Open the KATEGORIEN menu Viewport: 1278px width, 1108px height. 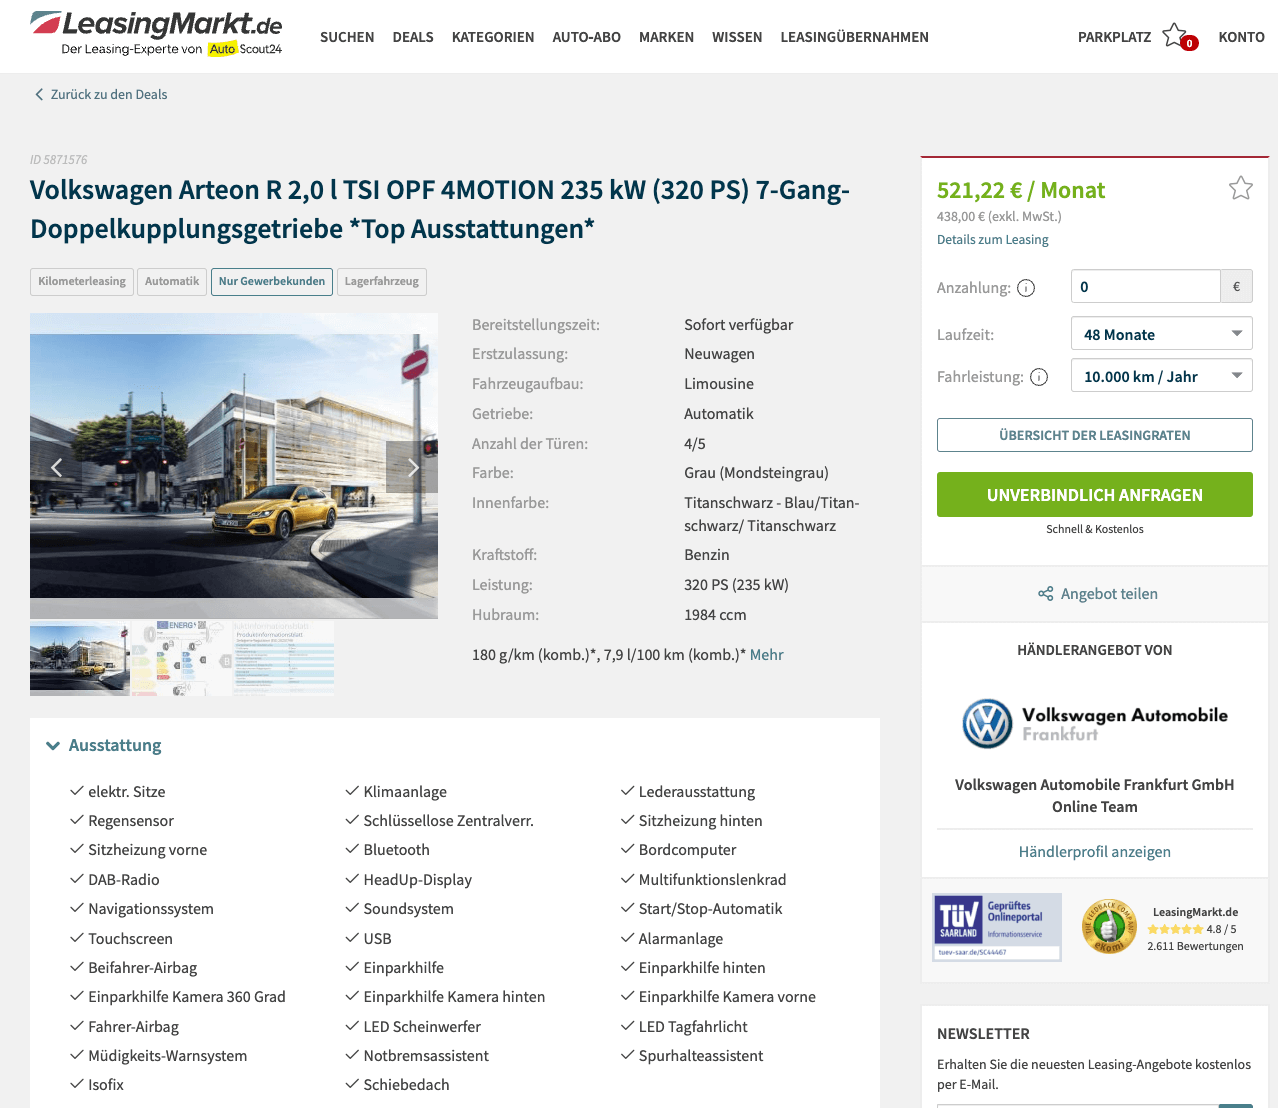pos(493,37)
